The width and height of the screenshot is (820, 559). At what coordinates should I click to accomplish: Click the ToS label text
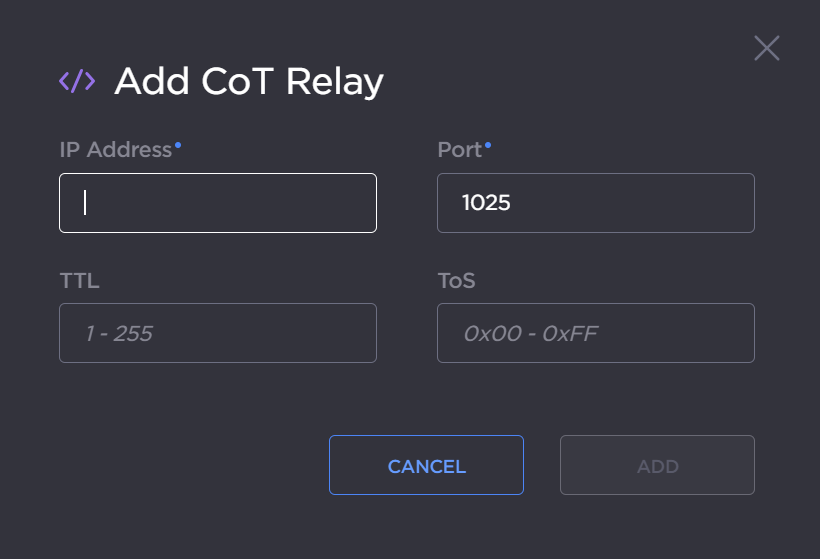point(456,281)
